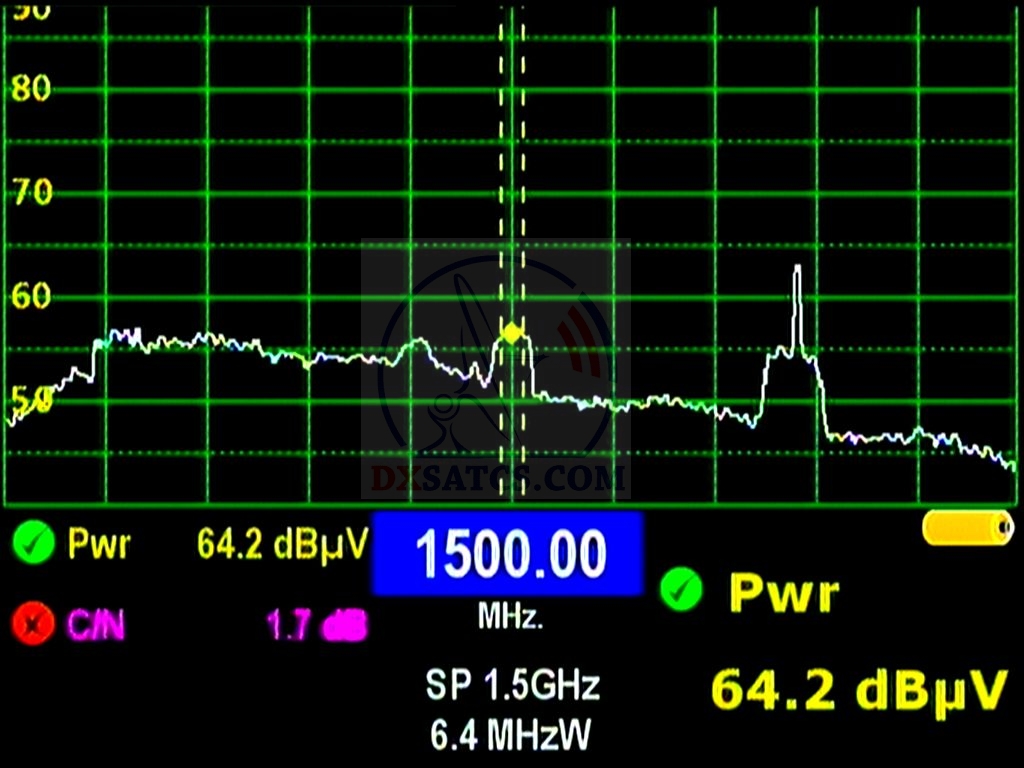Click the red X icon beside C/N

[x=33, y=625]
